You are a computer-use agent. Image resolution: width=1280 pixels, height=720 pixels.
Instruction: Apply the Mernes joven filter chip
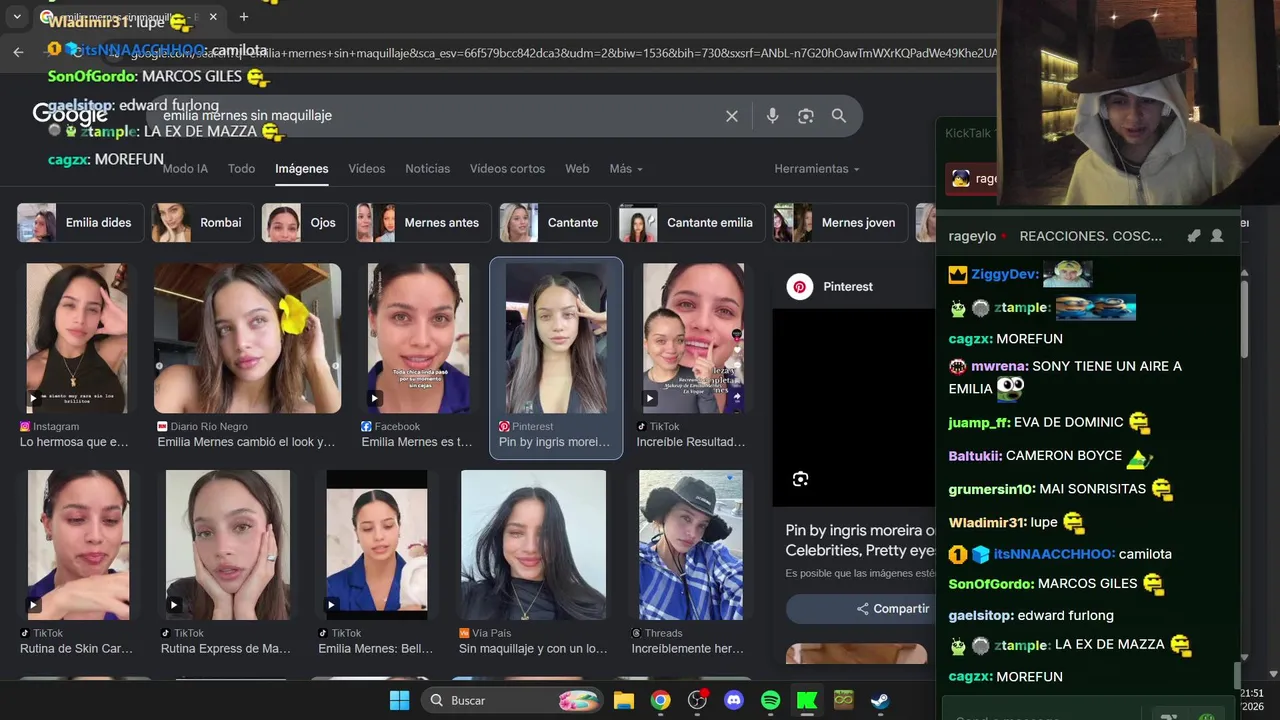coord(840,223)
